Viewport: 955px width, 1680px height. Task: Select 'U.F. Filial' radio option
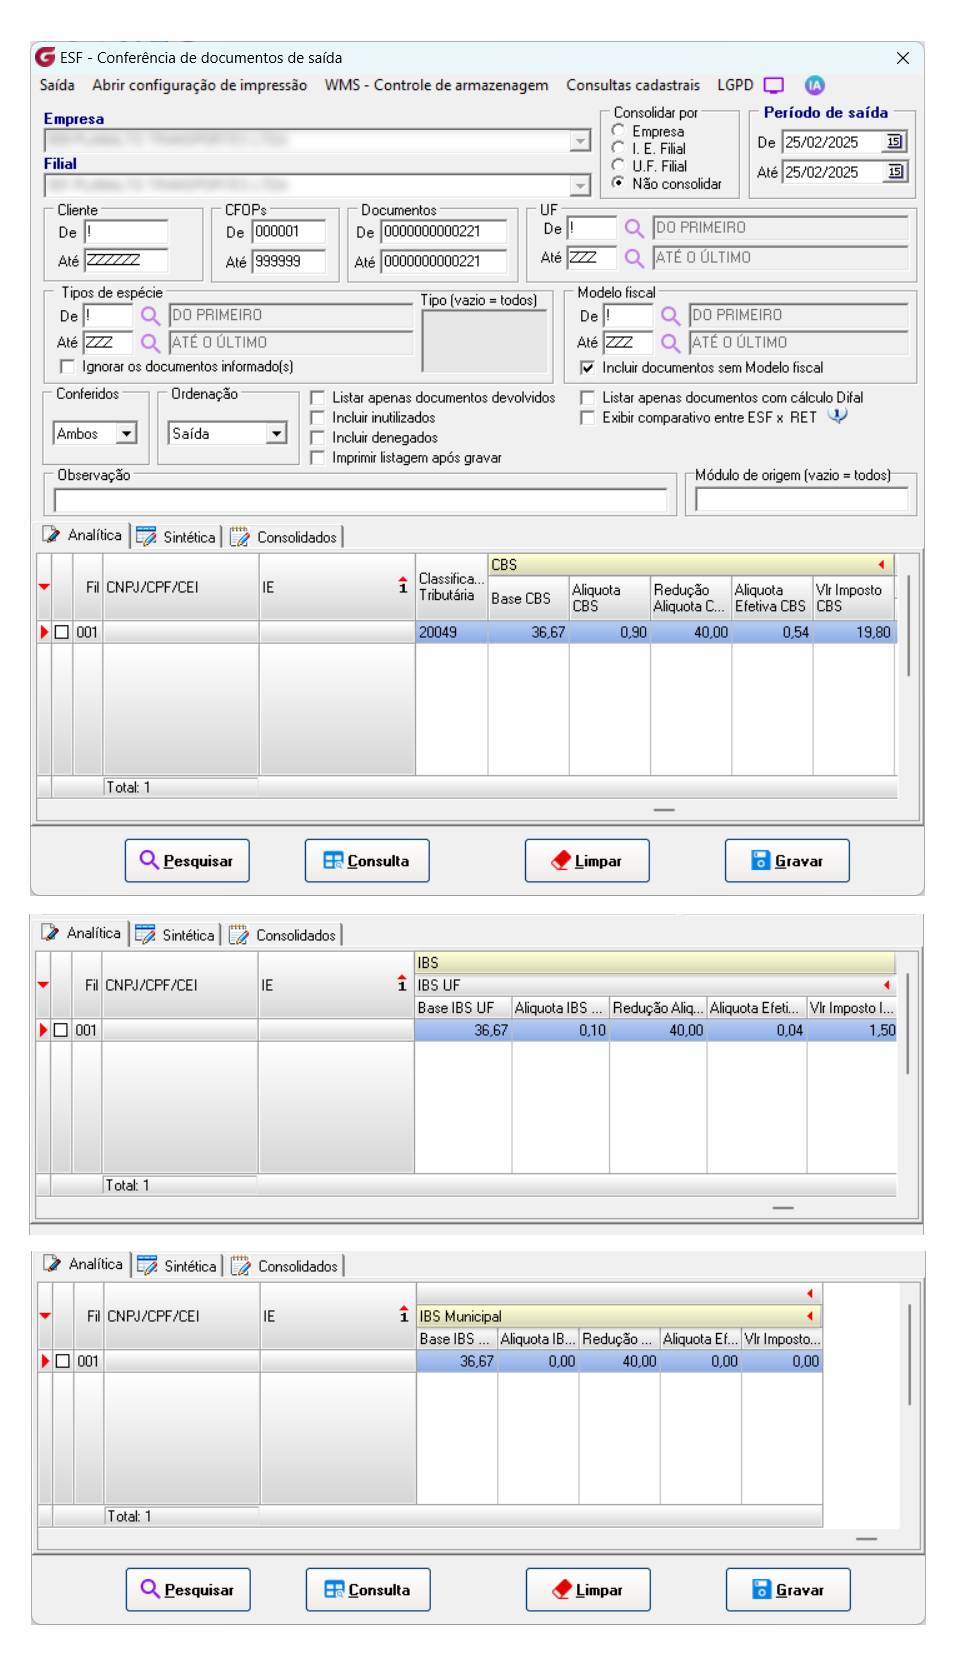618,166
